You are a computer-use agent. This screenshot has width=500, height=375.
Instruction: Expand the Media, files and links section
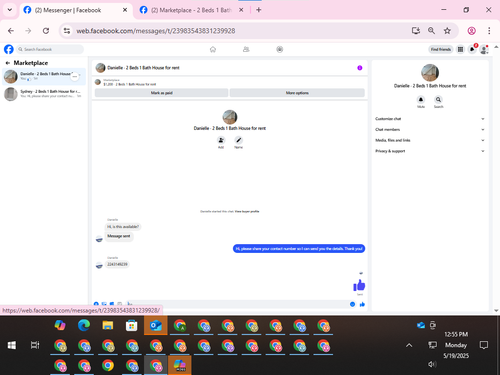pyautogui.click(x=430, y=140)
